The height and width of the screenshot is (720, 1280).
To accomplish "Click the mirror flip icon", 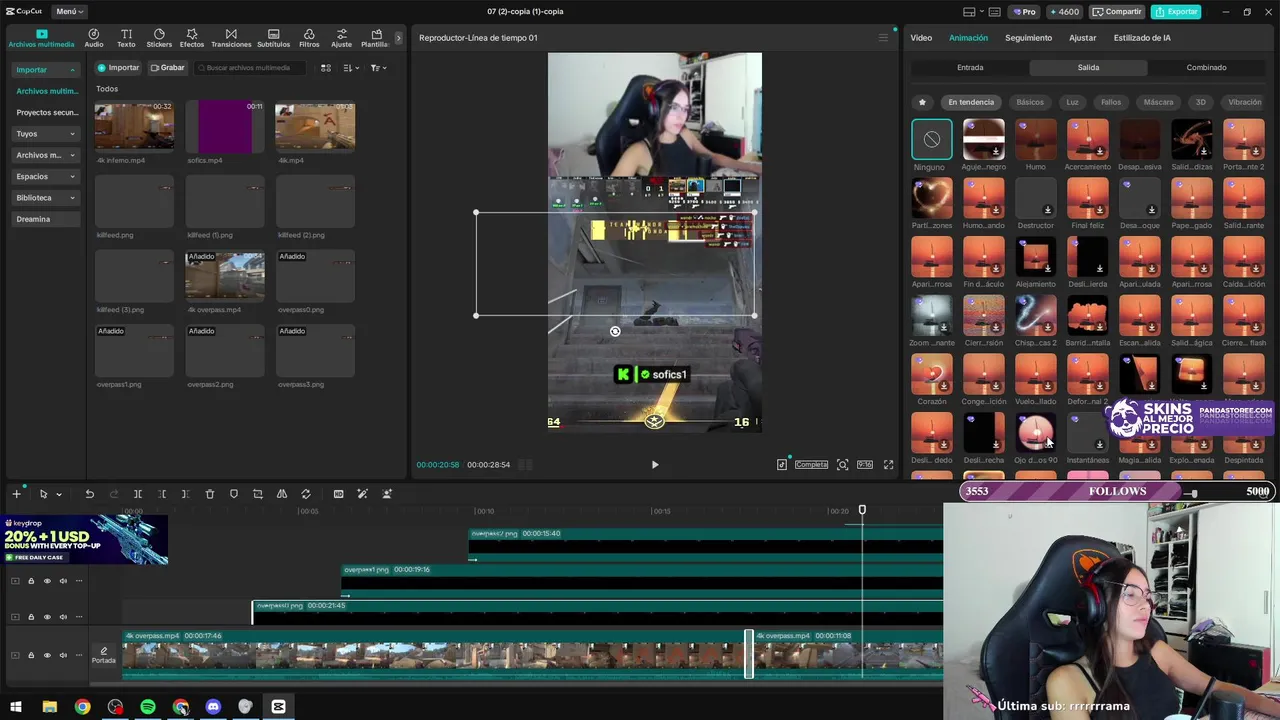I will coord(282,494).
